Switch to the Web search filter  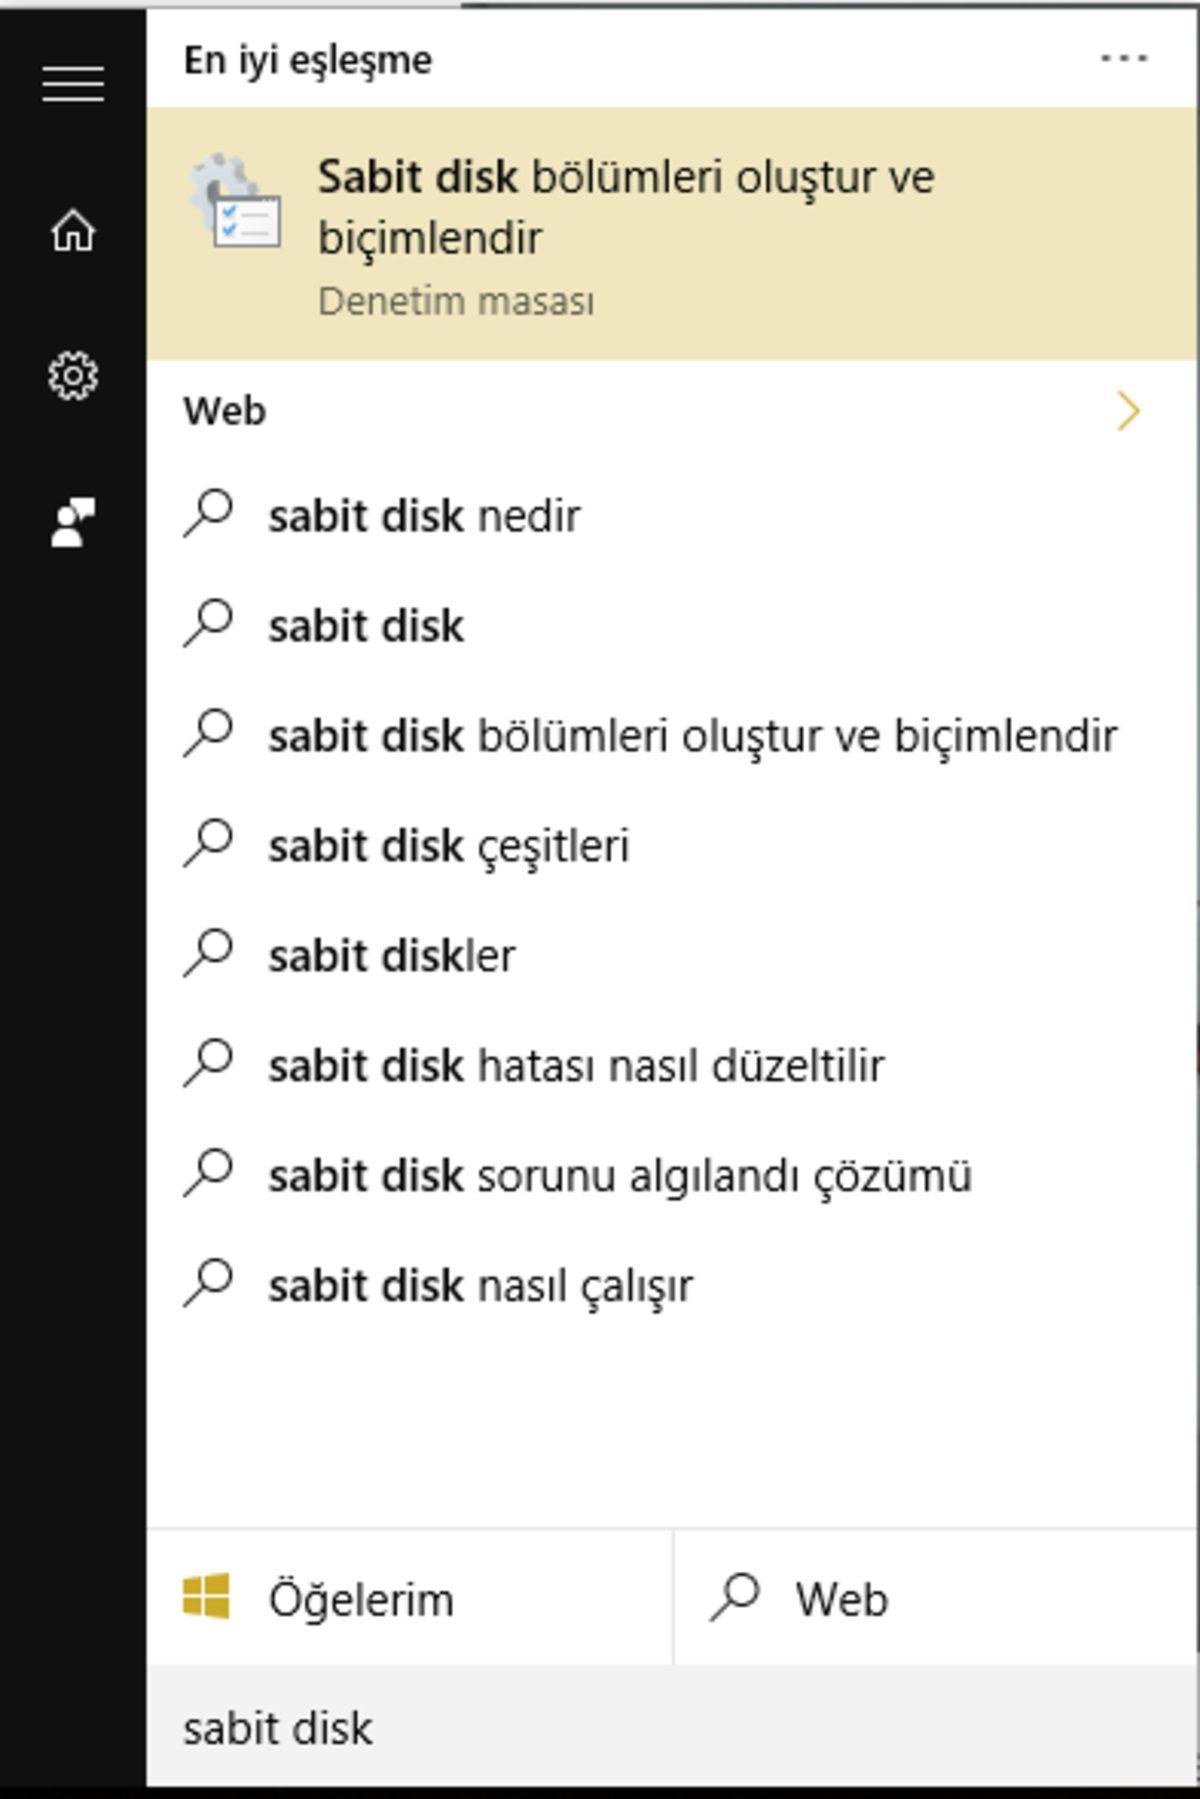tap(840, 1597)
